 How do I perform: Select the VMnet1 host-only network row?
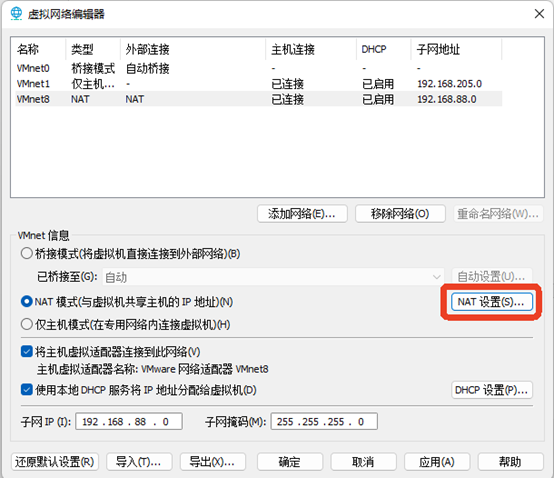click(x=259, y=84)
